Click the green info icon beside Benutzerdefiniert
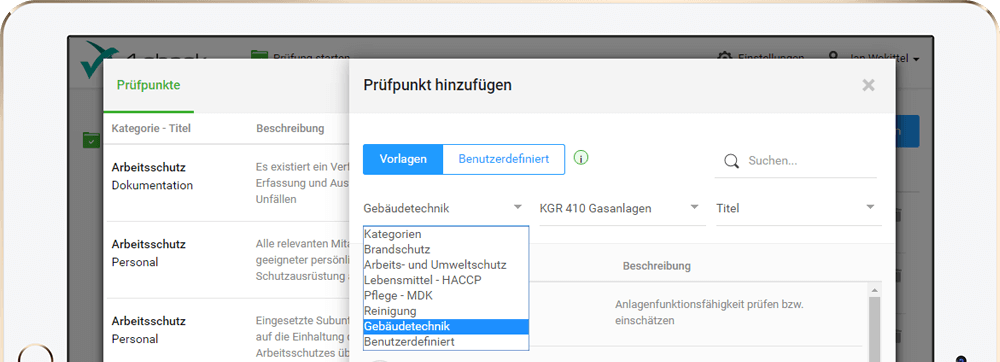The height and width of the screenshot is (362, 1000). pos(580,157)
